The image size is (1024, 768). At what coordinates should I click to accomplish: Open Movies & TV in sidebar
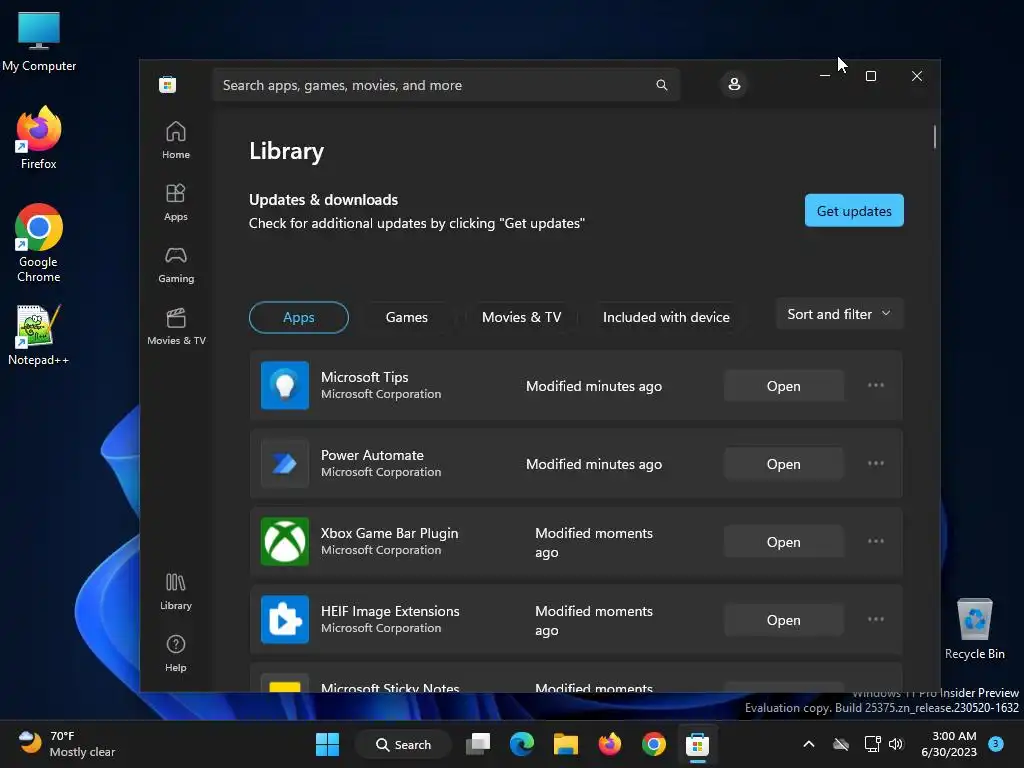click(x=176, y=326)
